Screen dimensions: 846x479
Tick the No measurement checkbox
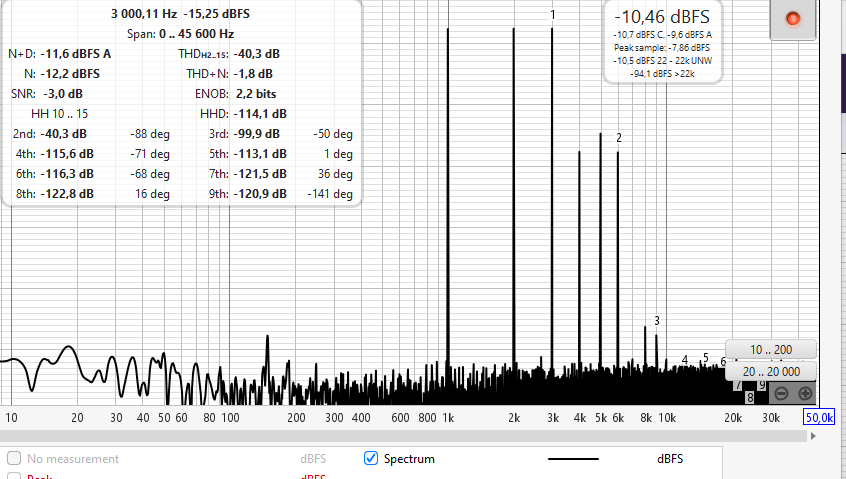click(x=14, y=459)
